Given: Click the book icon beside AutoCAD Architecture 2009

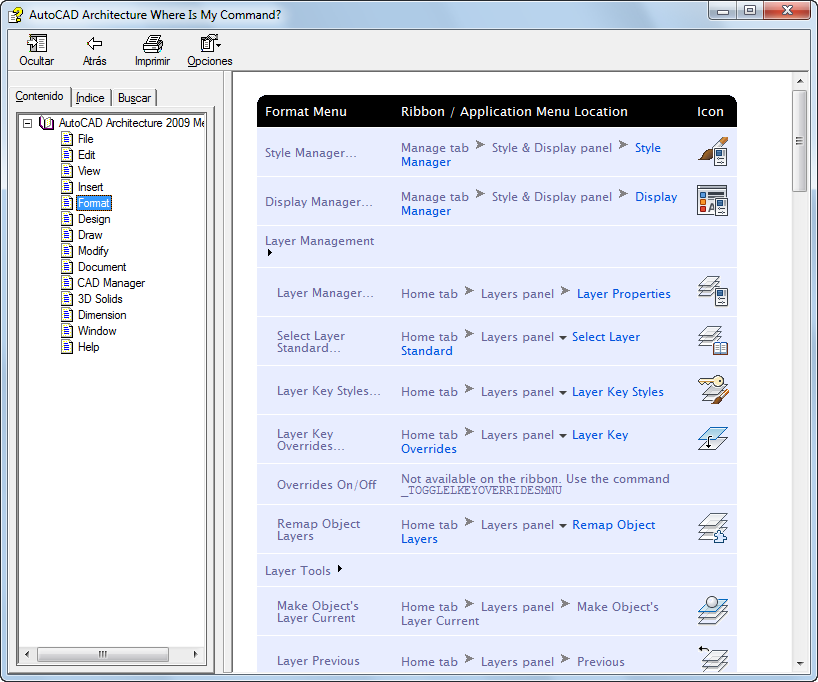Looking at the screenshot, I should coord(46,123).
